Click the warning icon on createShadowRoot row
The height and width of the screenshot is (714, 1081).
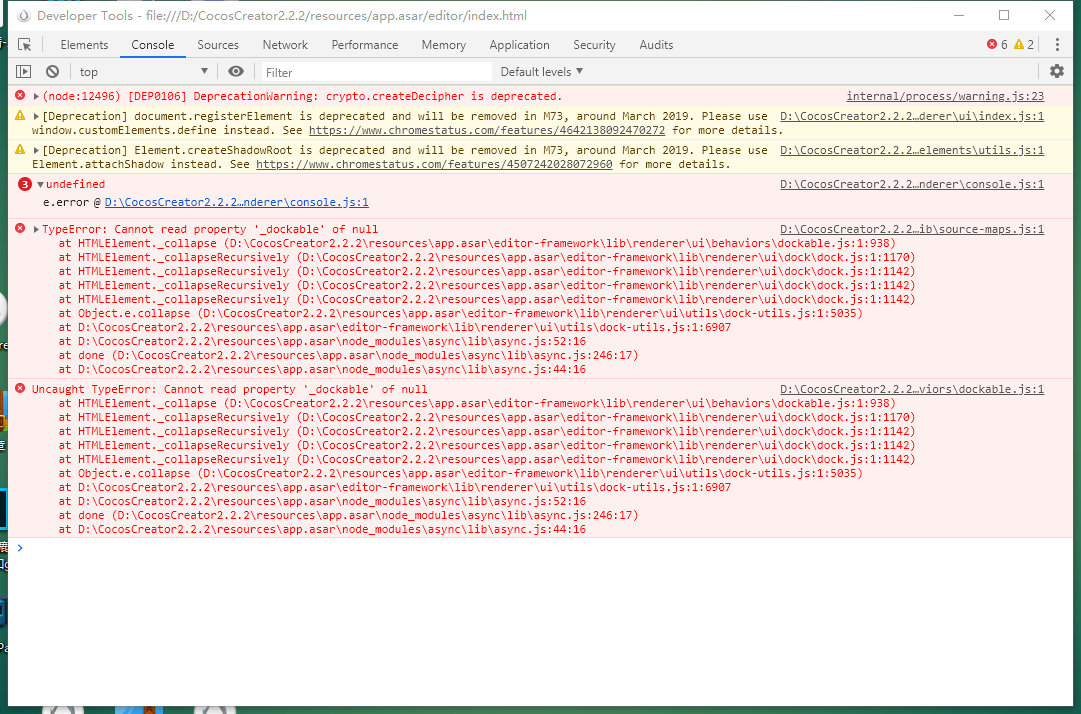pyautogui.click(x=20, y=150)
